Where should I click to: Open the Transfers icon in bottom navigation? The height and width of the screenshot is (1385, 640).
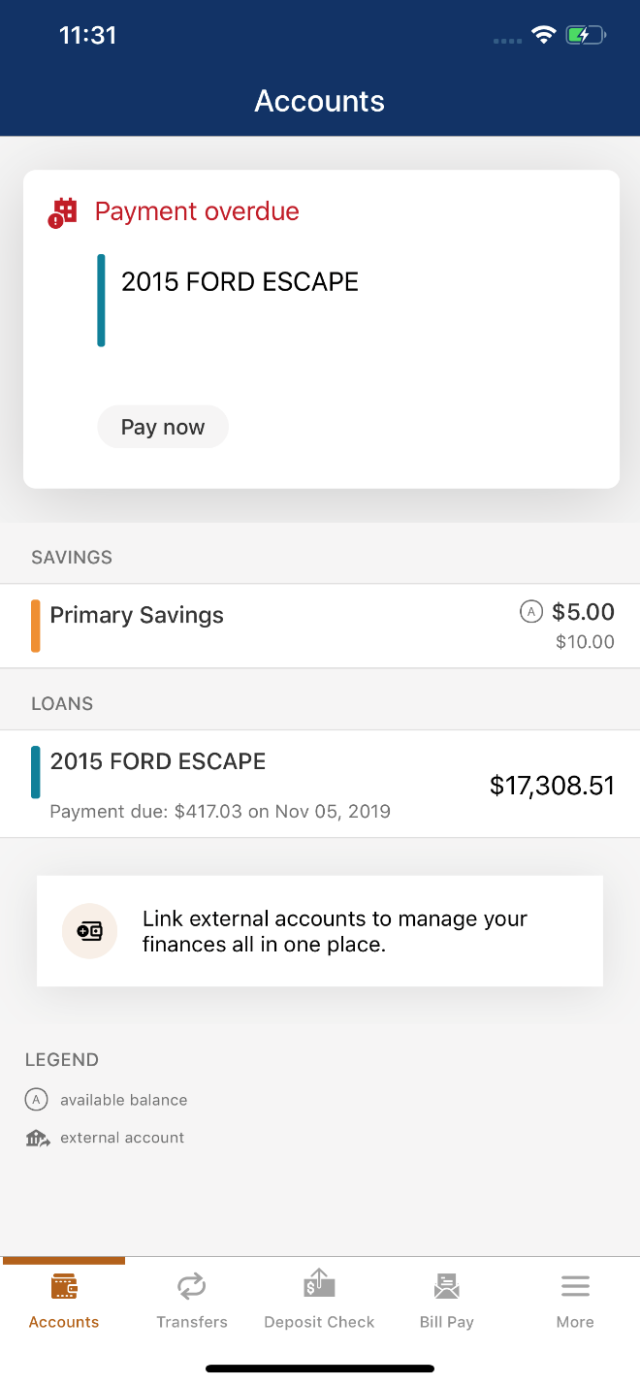(x=192, y=1286)
